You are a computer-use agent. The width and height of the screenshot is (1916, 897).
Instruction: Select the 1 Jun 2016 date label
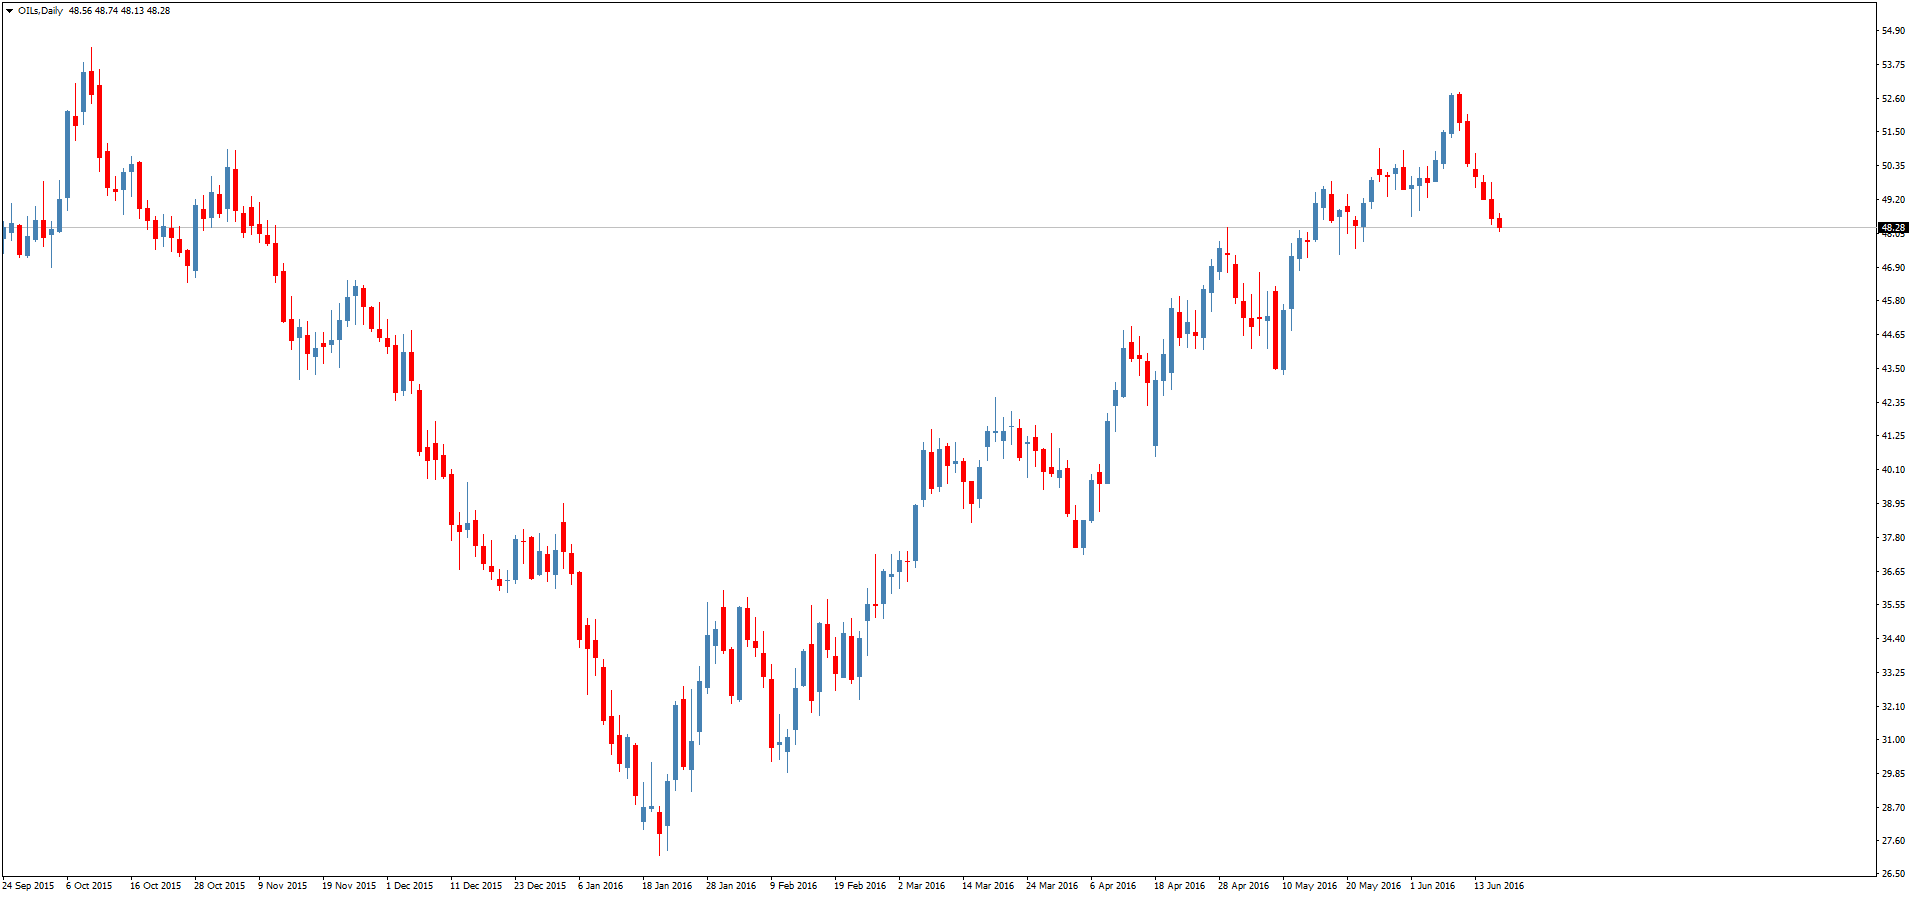(1433, 886)
